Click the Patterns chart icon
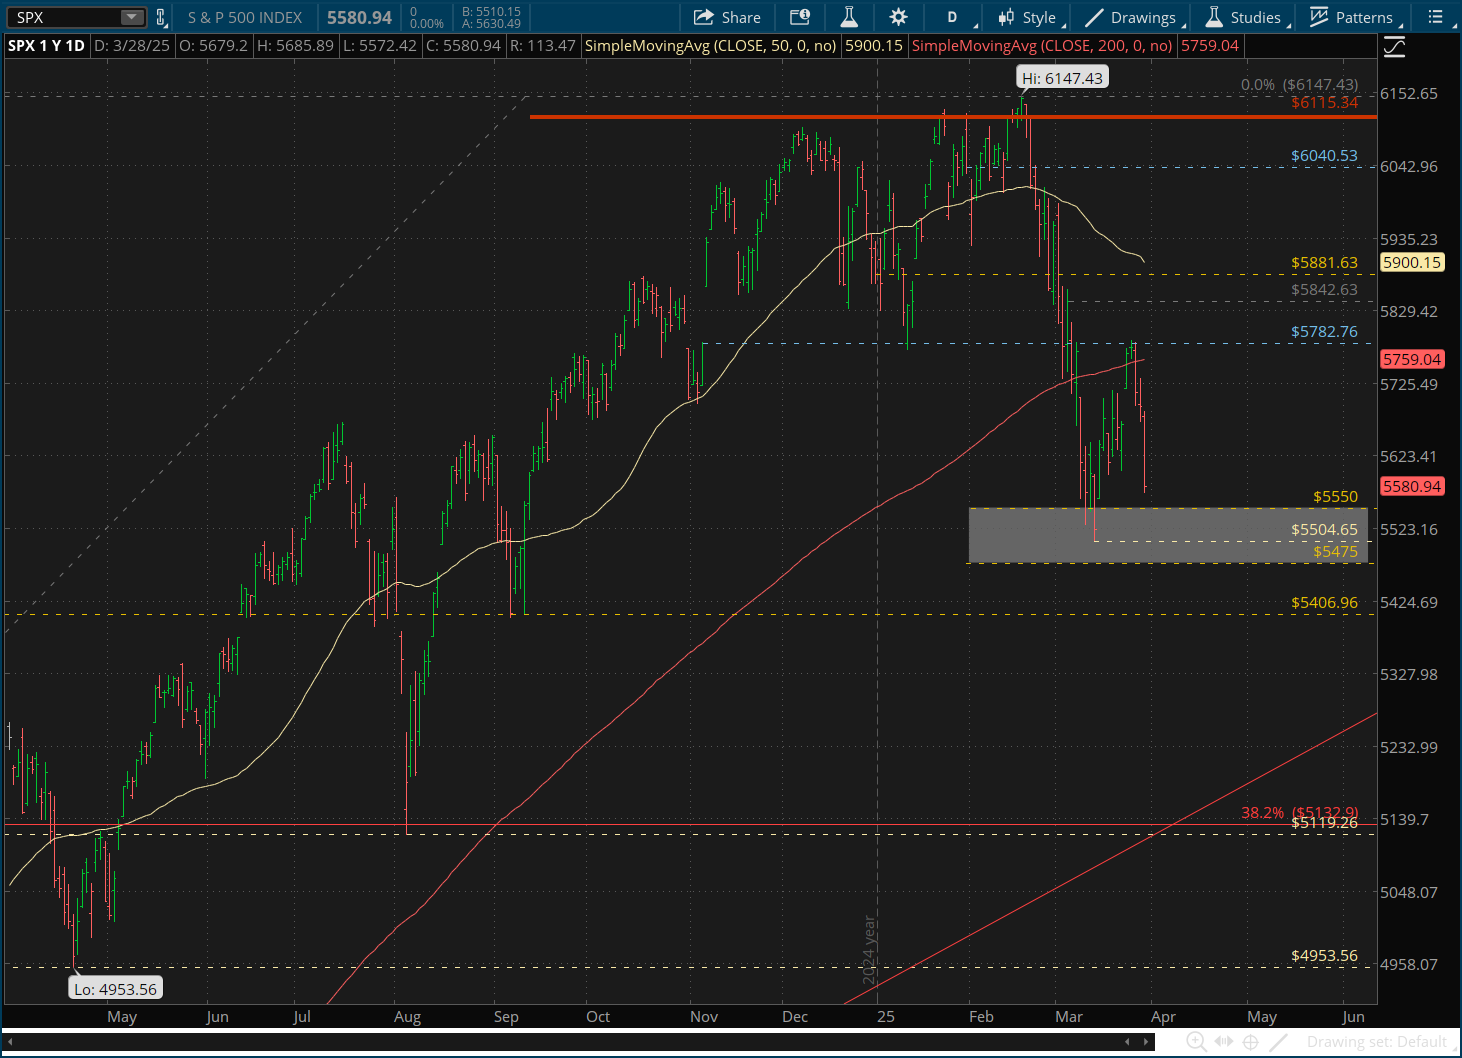 (1319, 17)
